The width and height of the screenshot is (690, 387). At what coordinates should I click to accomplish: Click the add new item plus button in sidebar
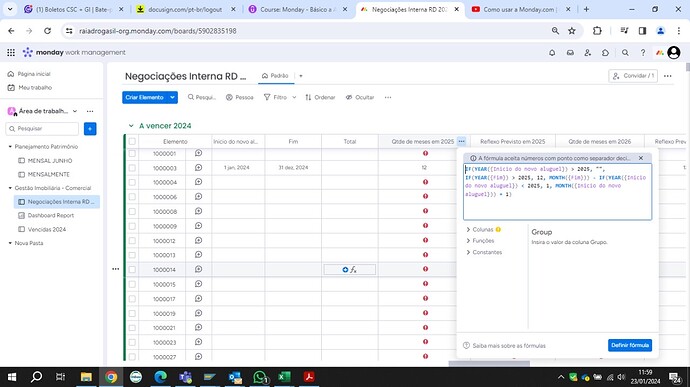[90, 129]
